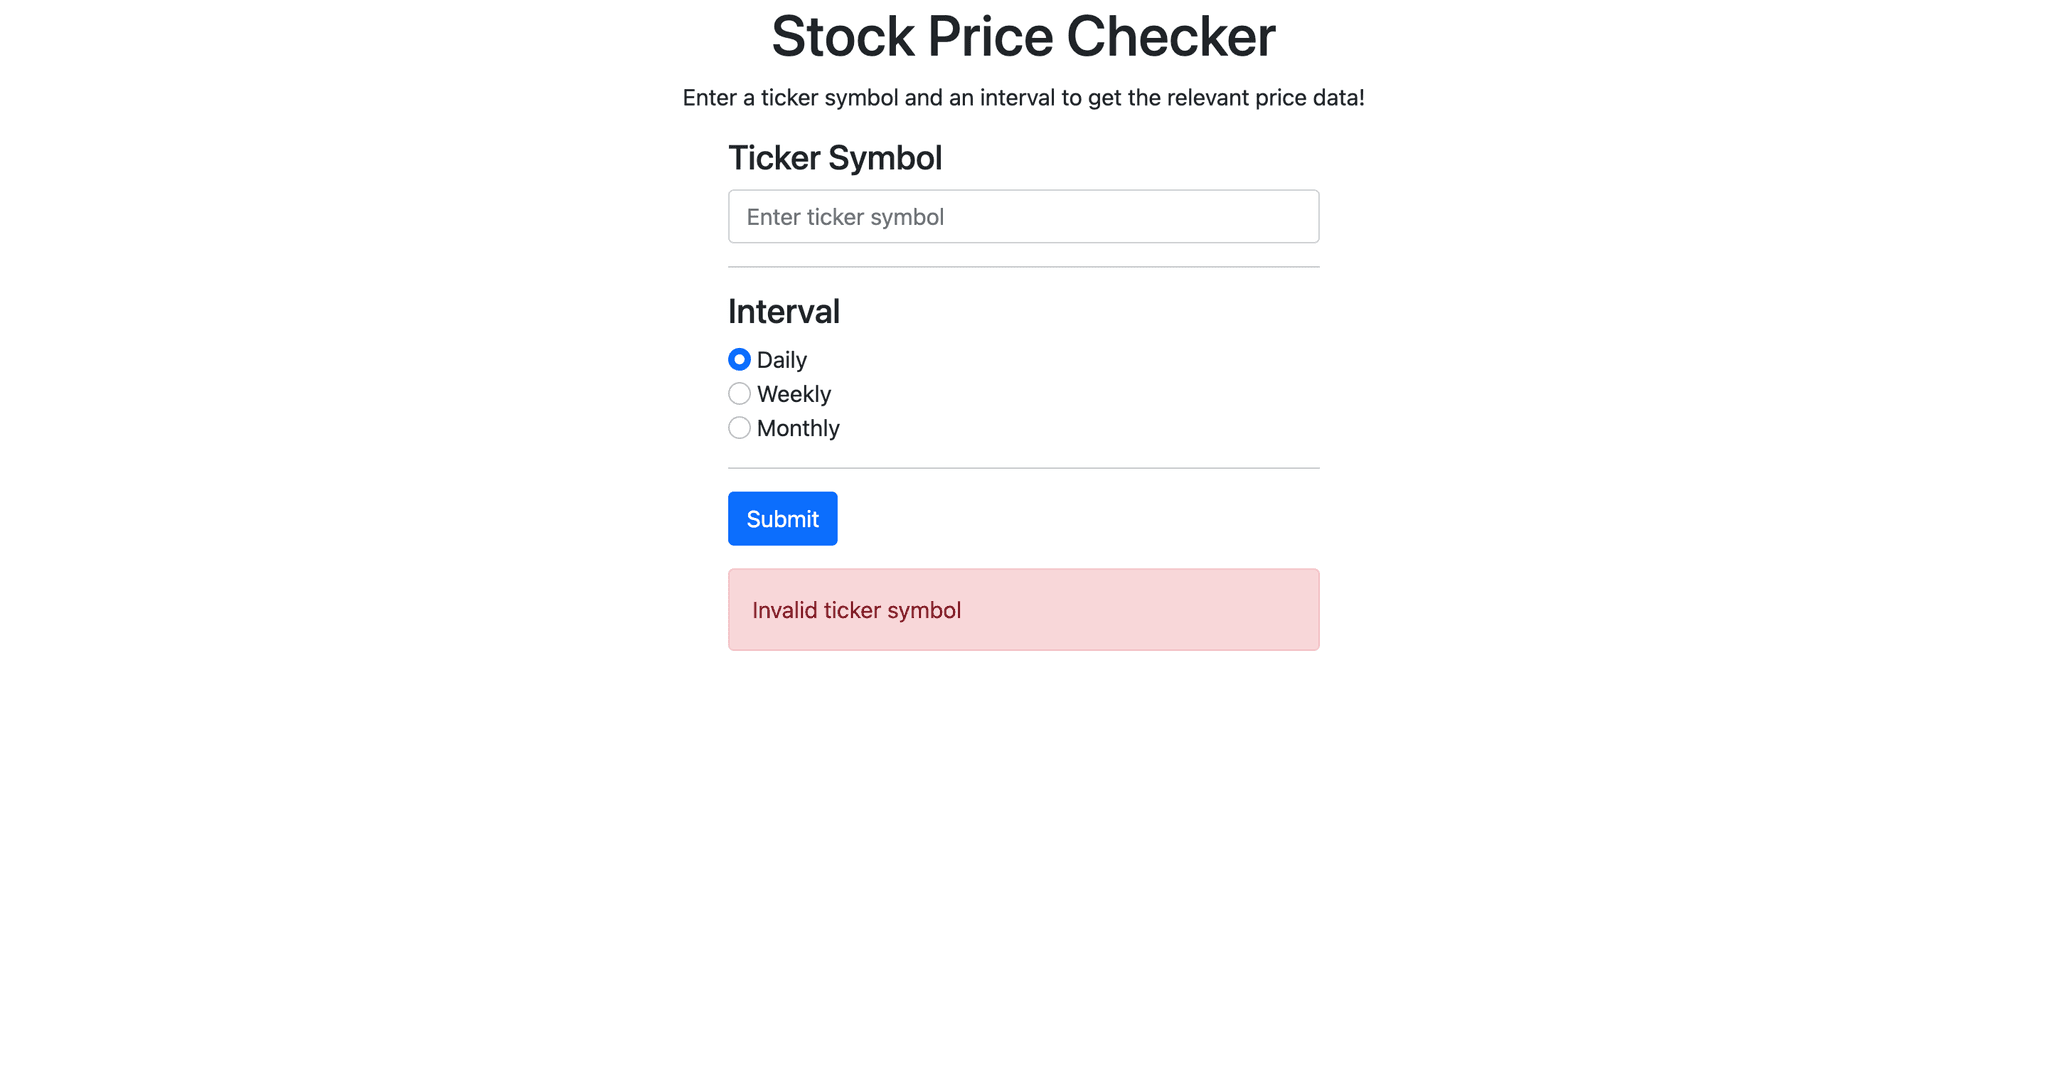Screen dimensions: 2048x1087
Task: Click the Stock Price Checker title
Action: coord(1023,36)
